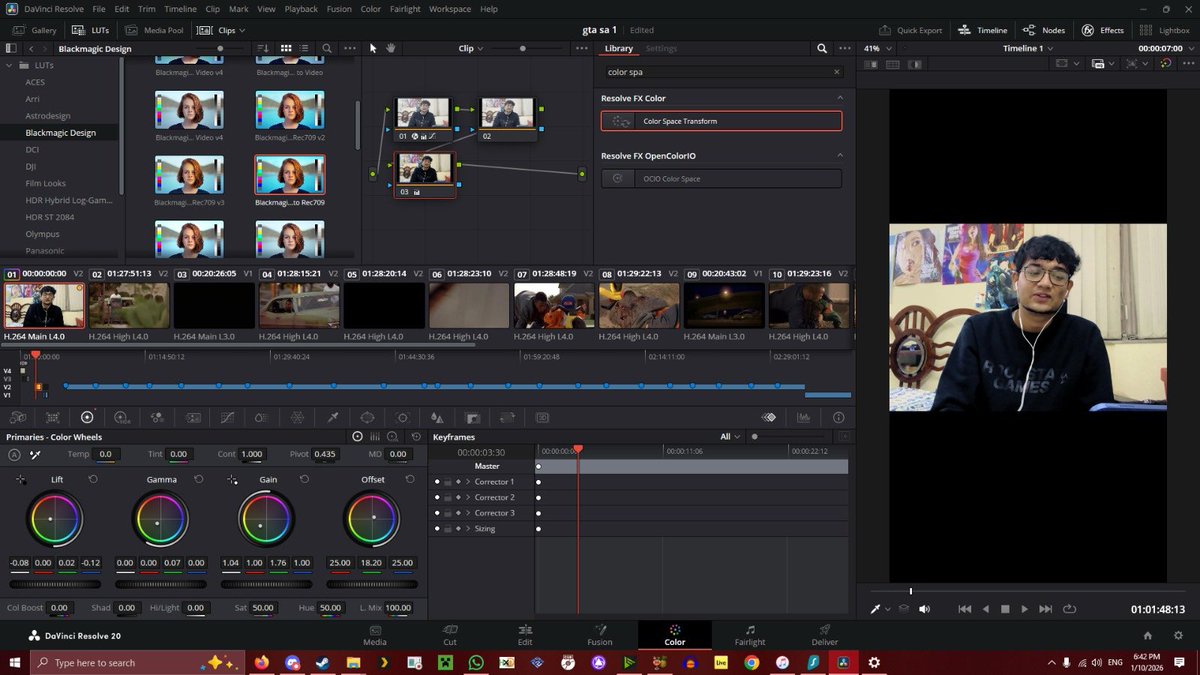Select the arrow pointer tool in node editor

[373, 48]
